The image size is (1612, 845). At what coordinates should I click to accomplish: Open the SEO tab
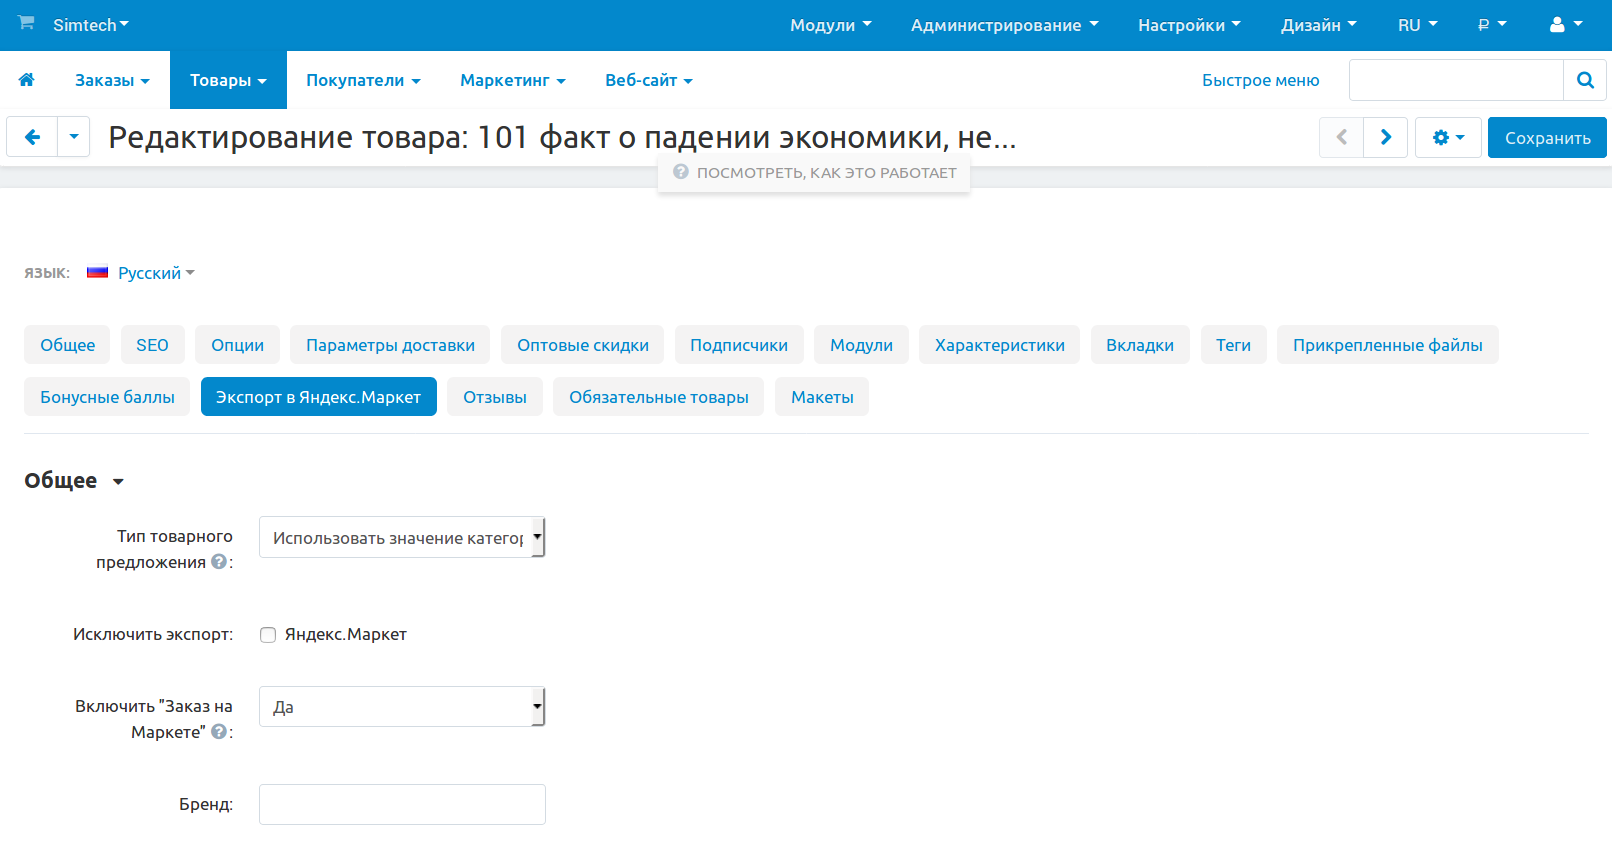coord(152,345)
